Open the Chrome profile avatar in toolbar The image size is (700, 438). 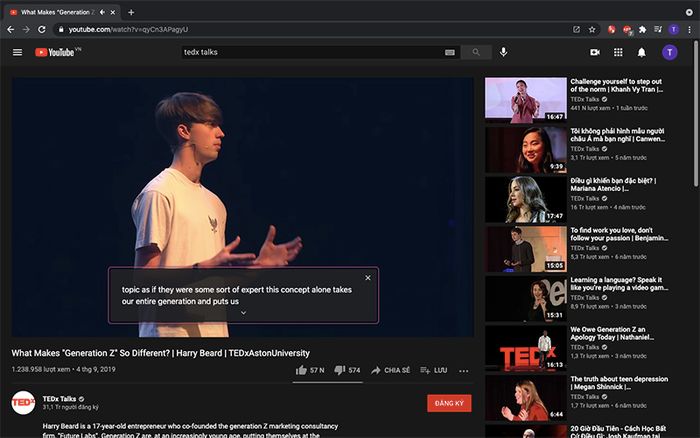click(x=674, y=29)
